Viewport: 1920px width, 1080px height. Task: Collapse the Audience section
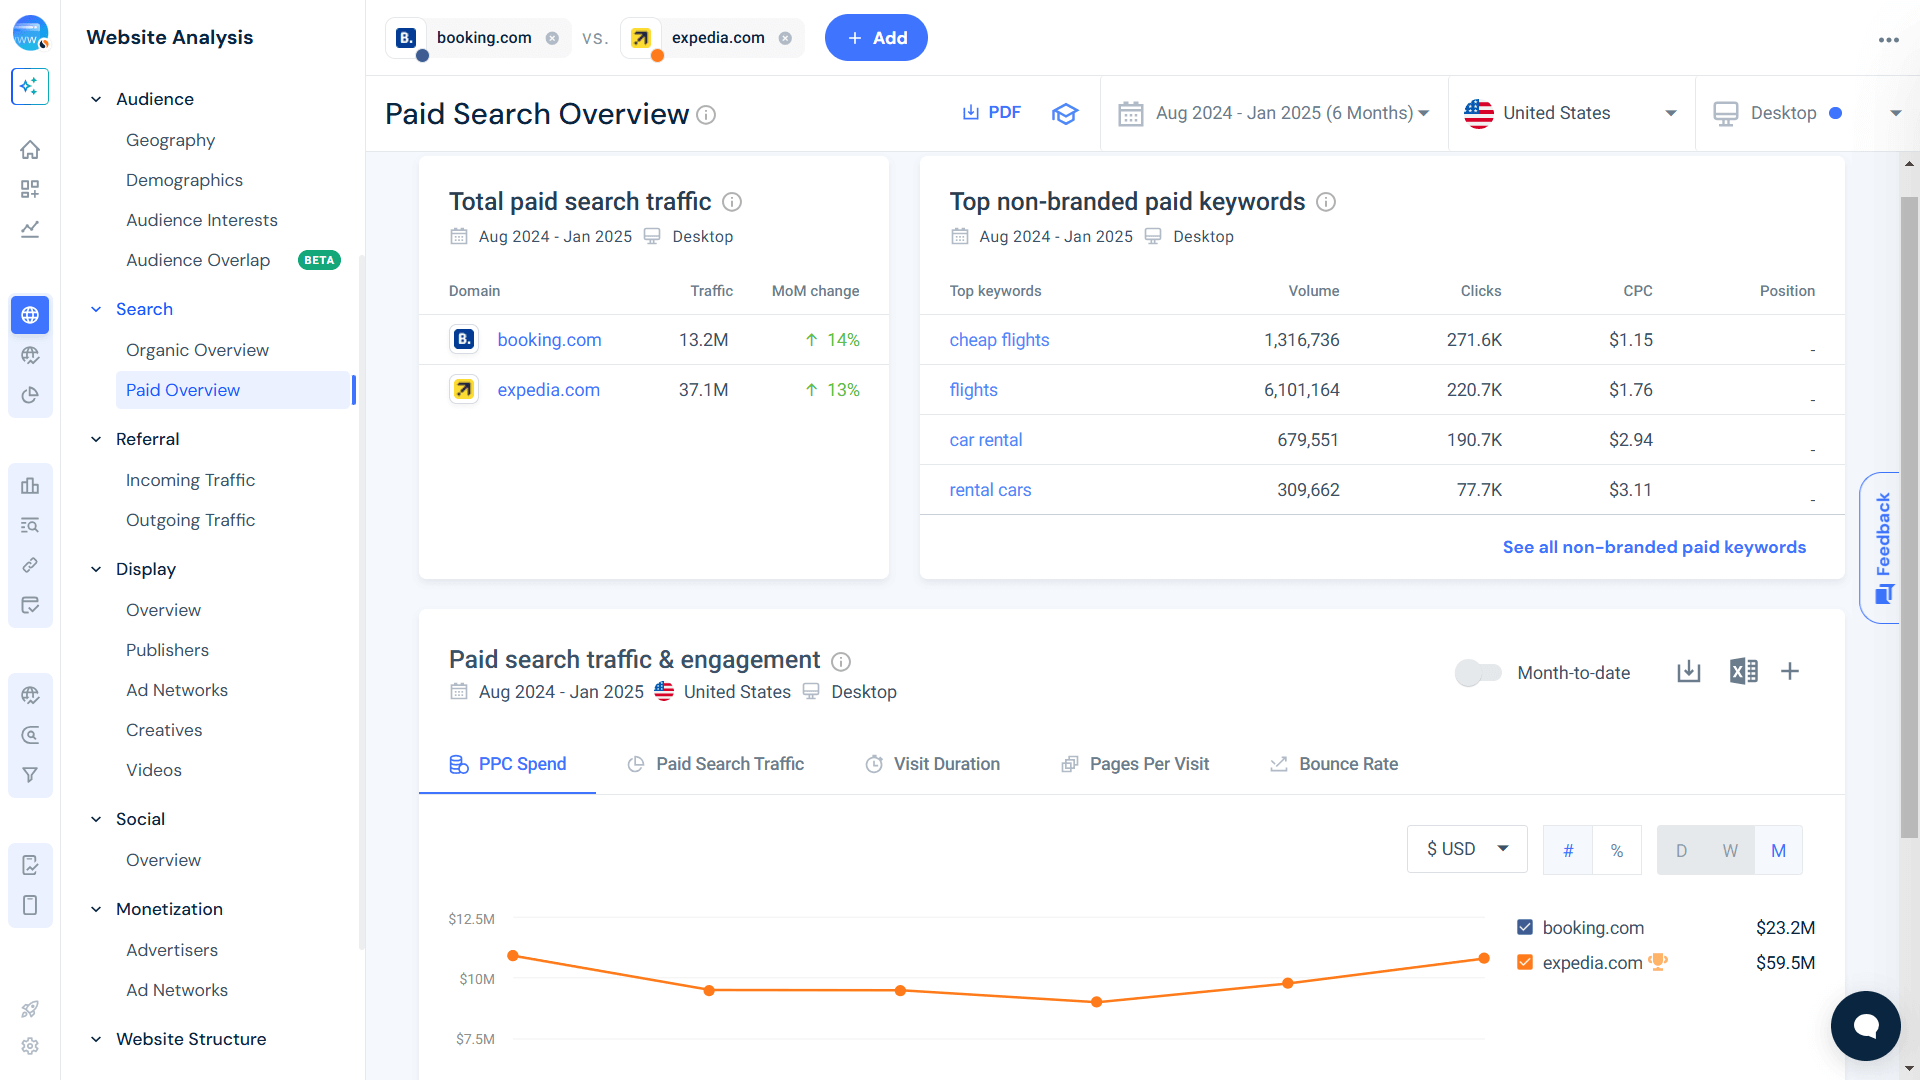pyautogui.click(x=96, y=99)
